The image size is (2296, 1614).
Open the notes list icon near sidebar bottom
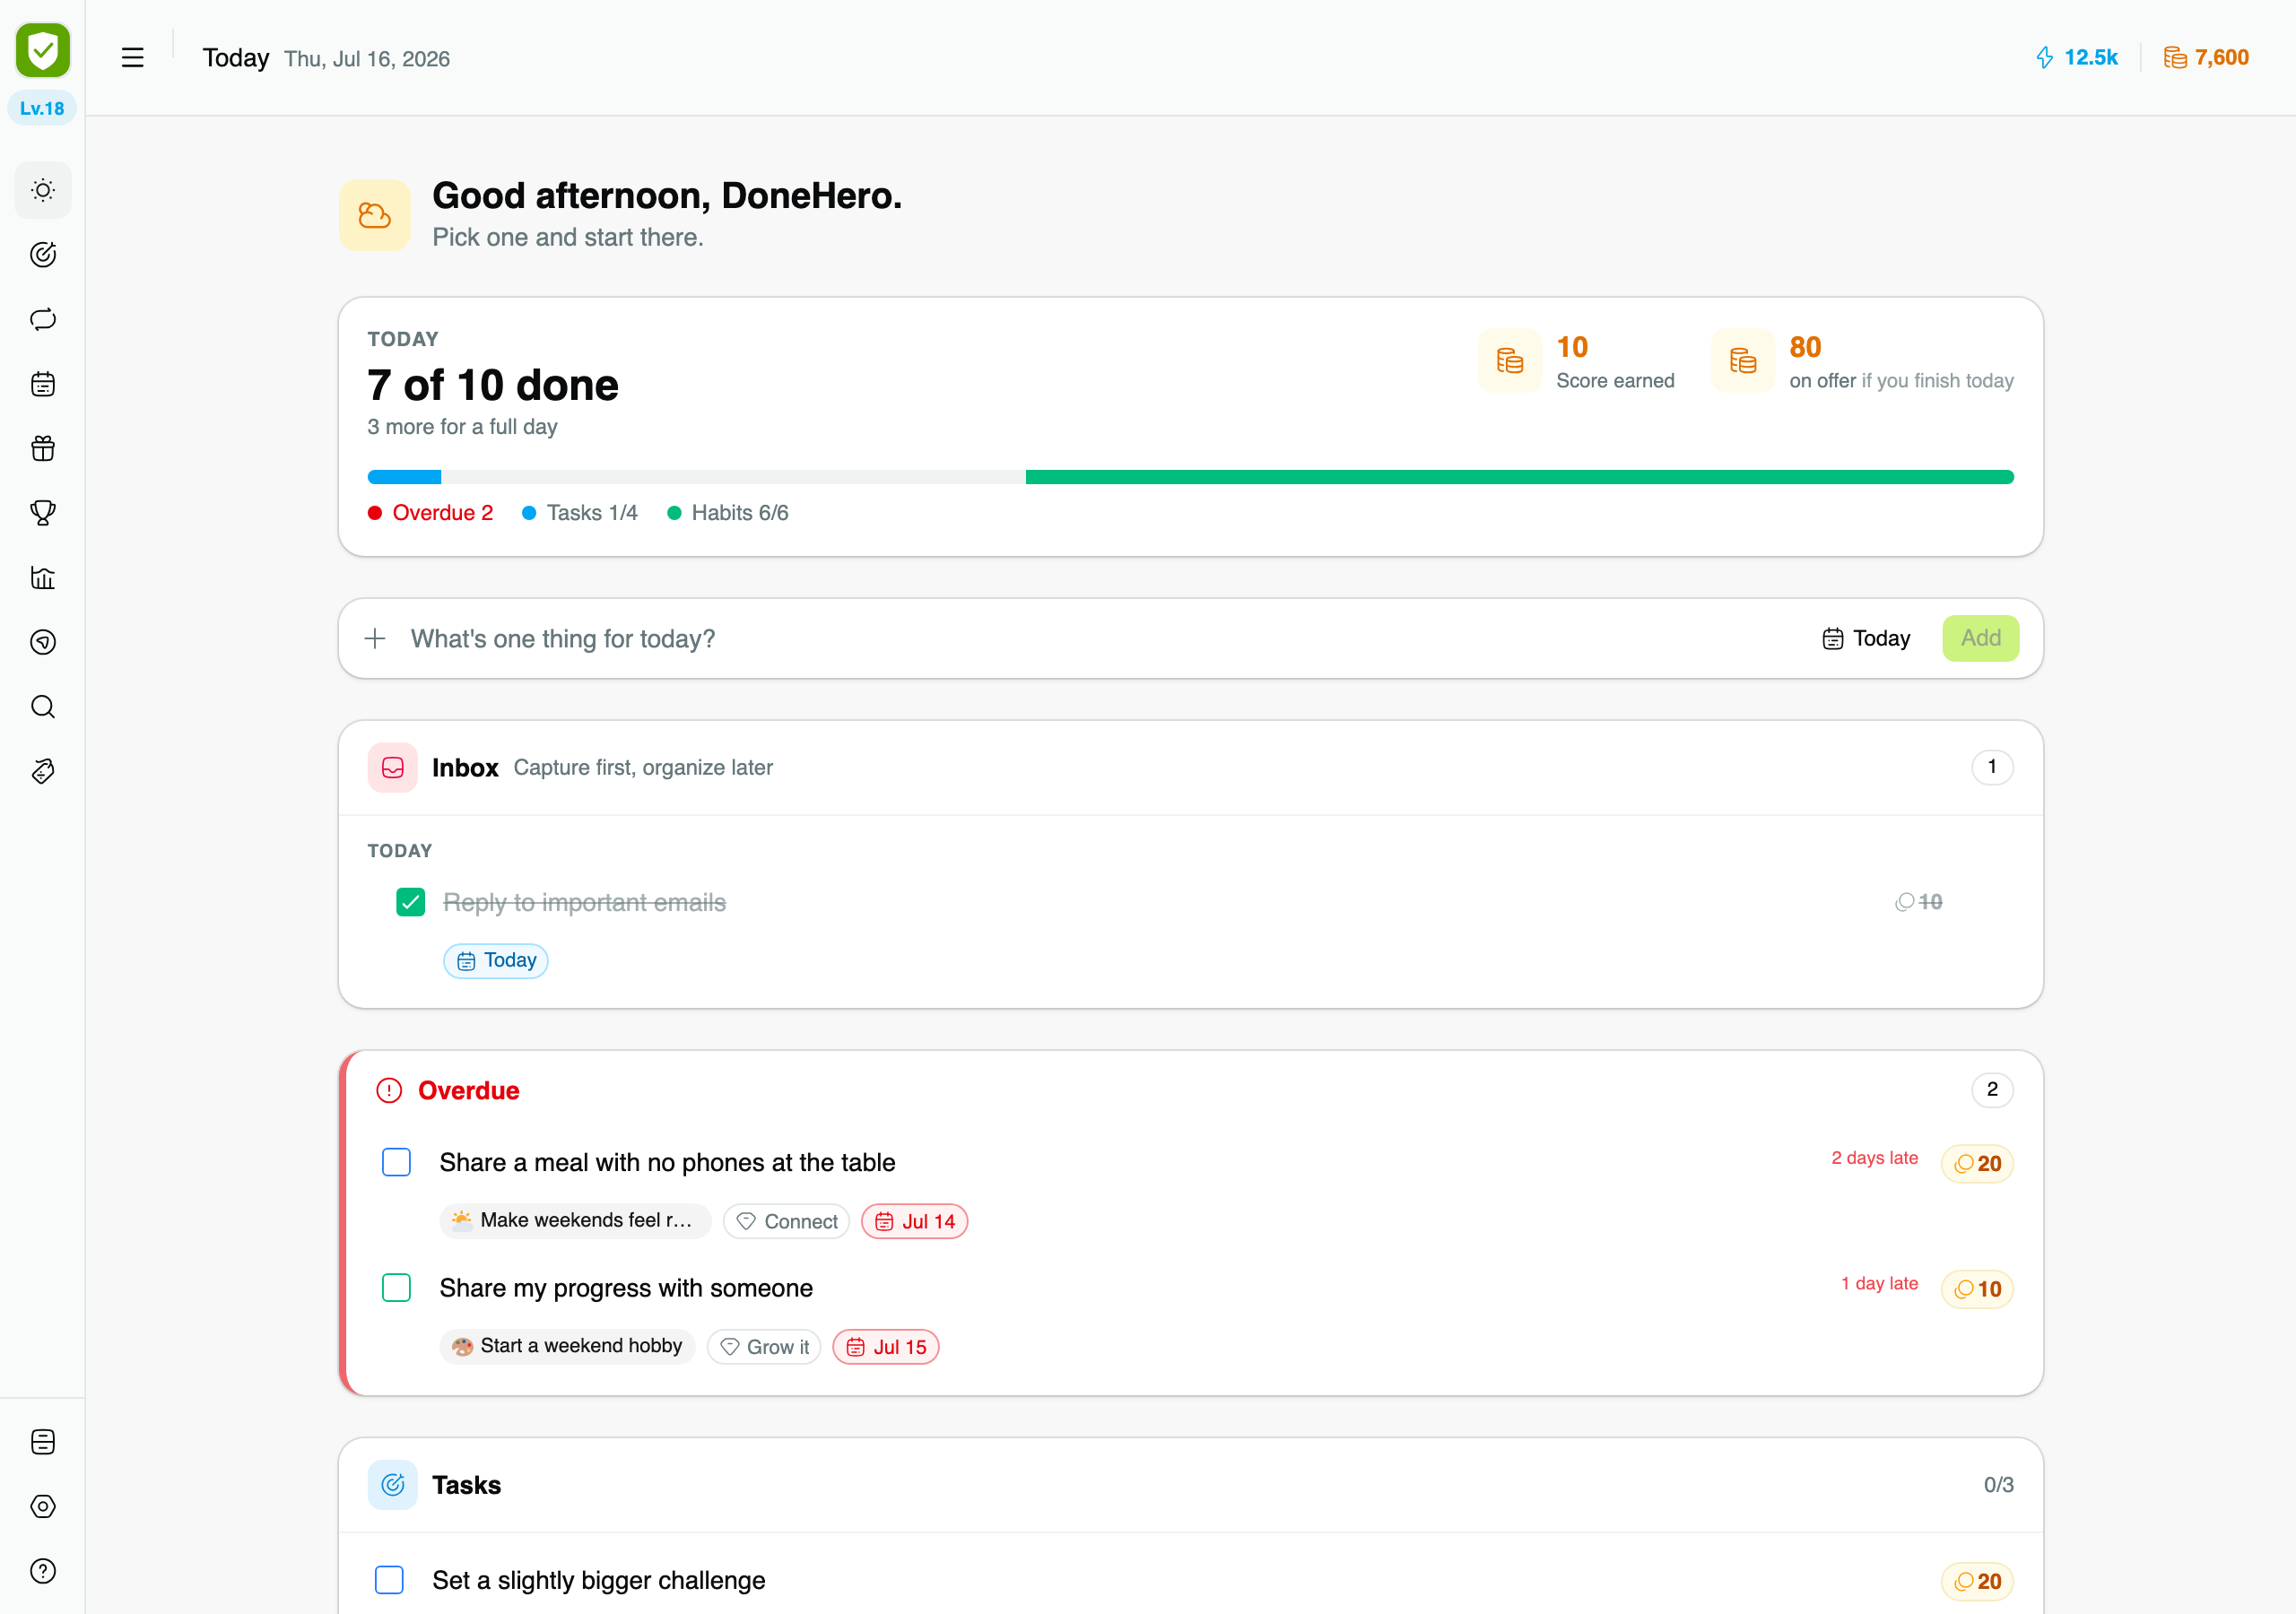pyautogui.click(x=43, y=1442)
